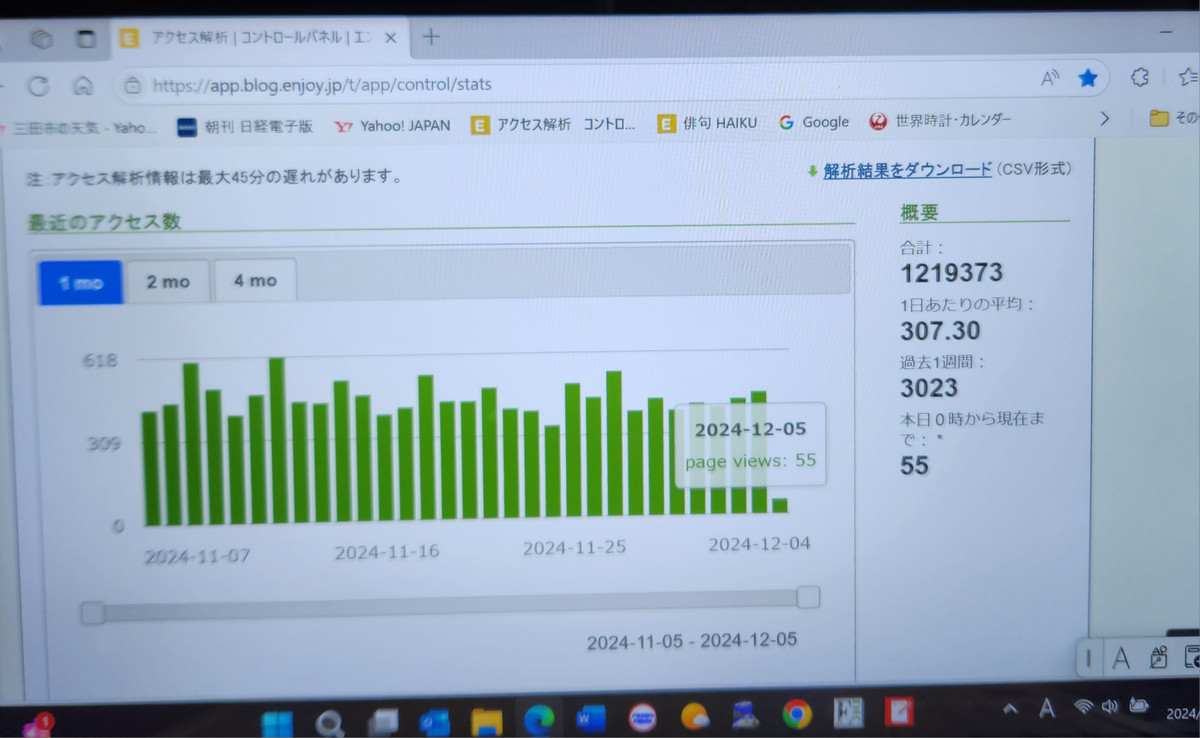This screenshot has height=738, width=1200.
Task: Open the Read Aloud icon in address bar
Action: (x=1050, y=78)
